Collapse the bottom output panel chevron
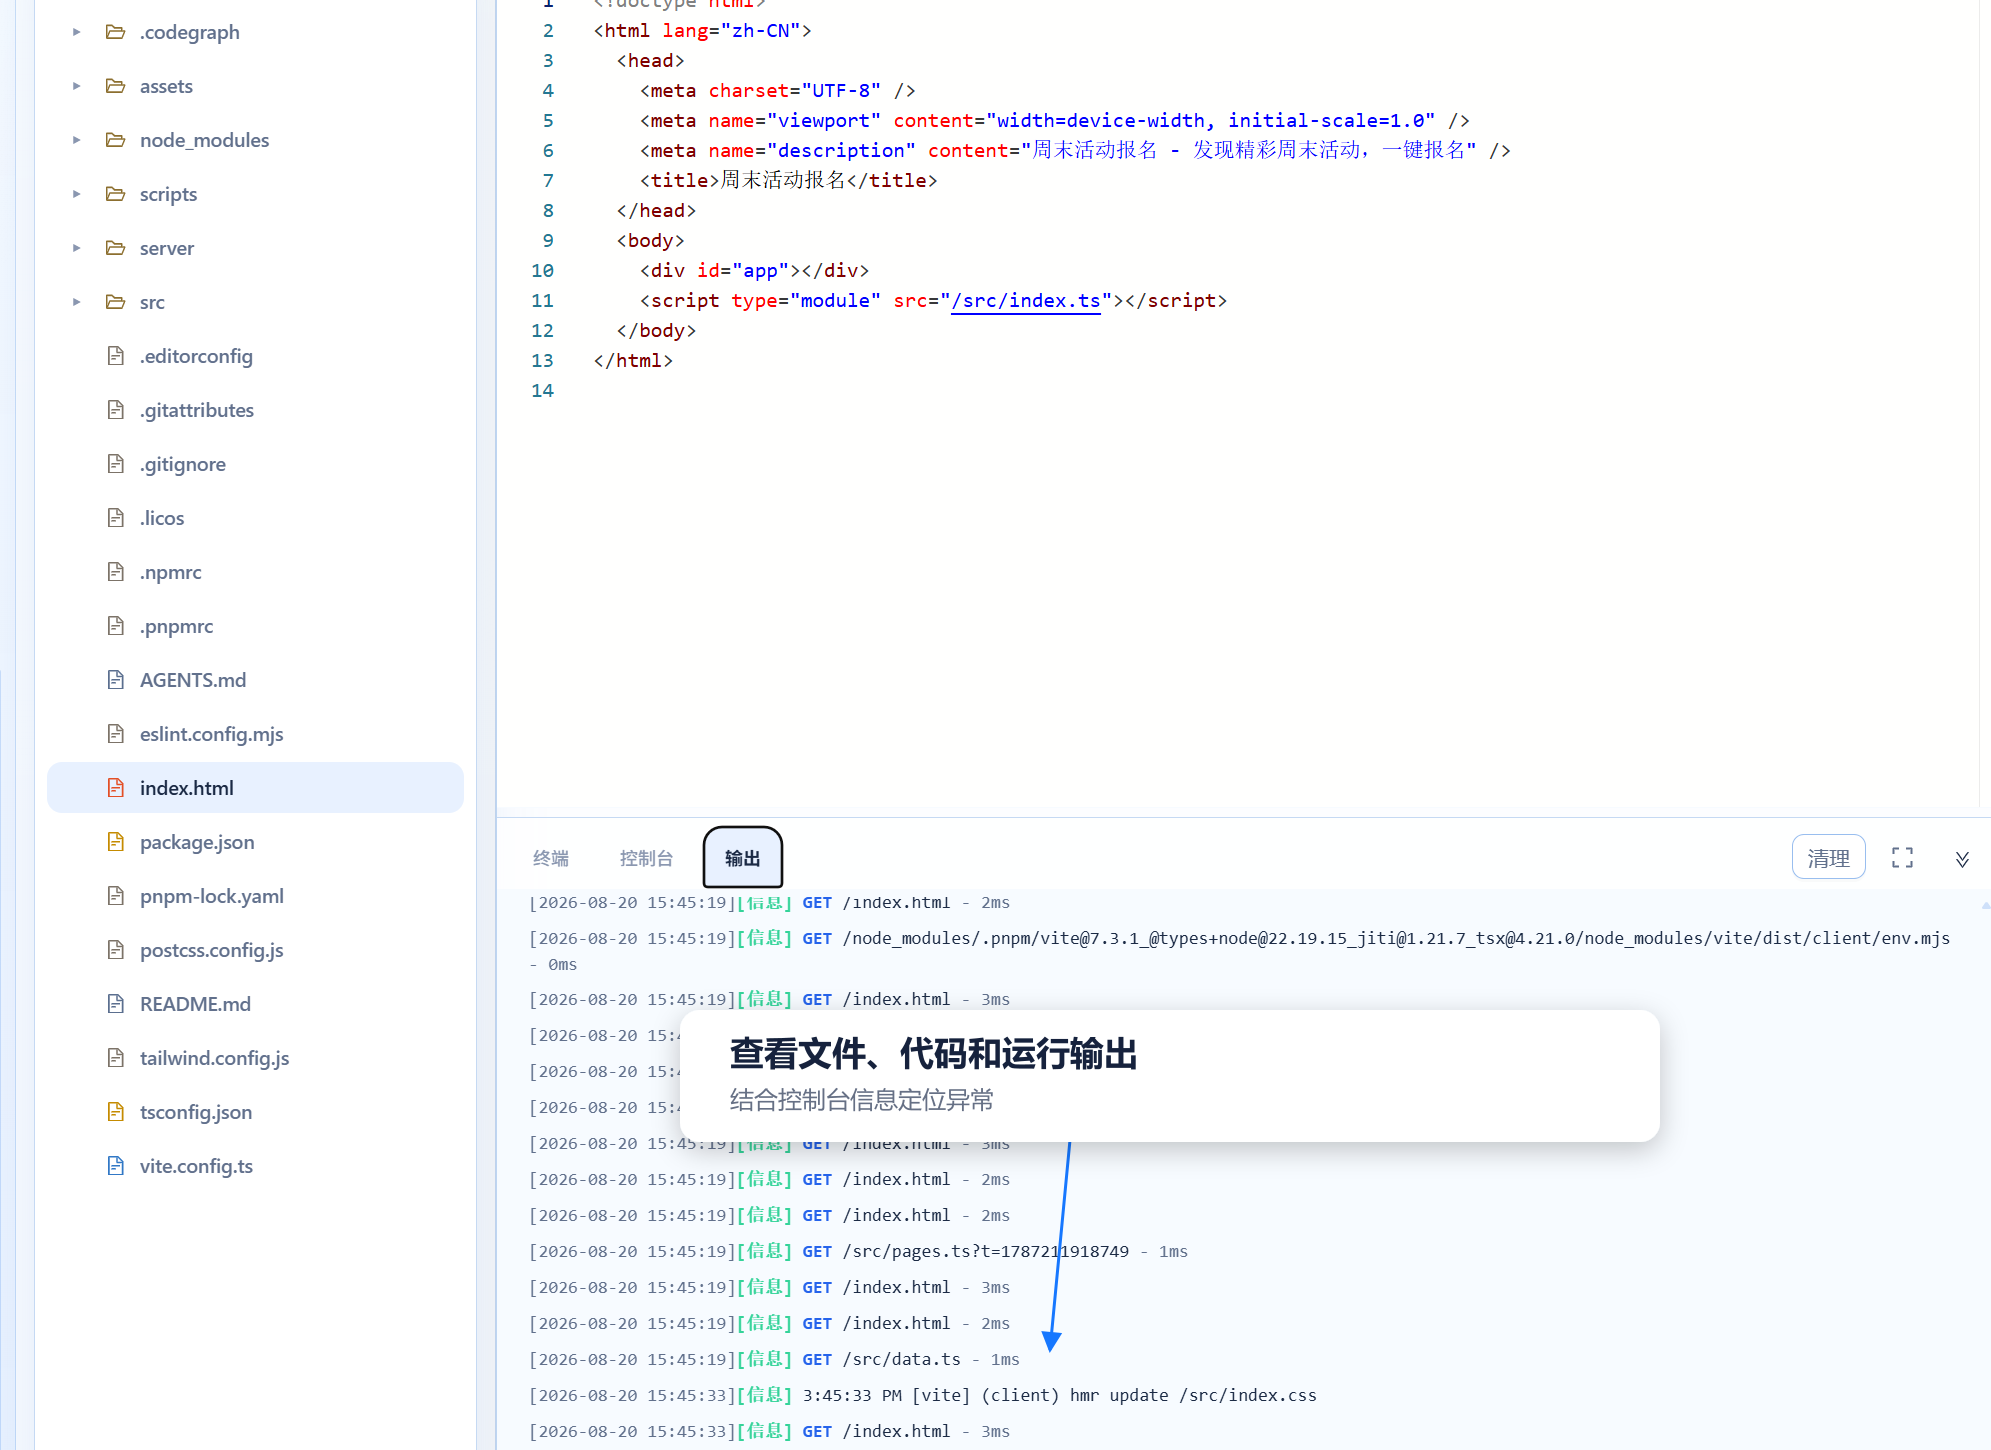The image size is (1991, 1450). pos(1962,859)
